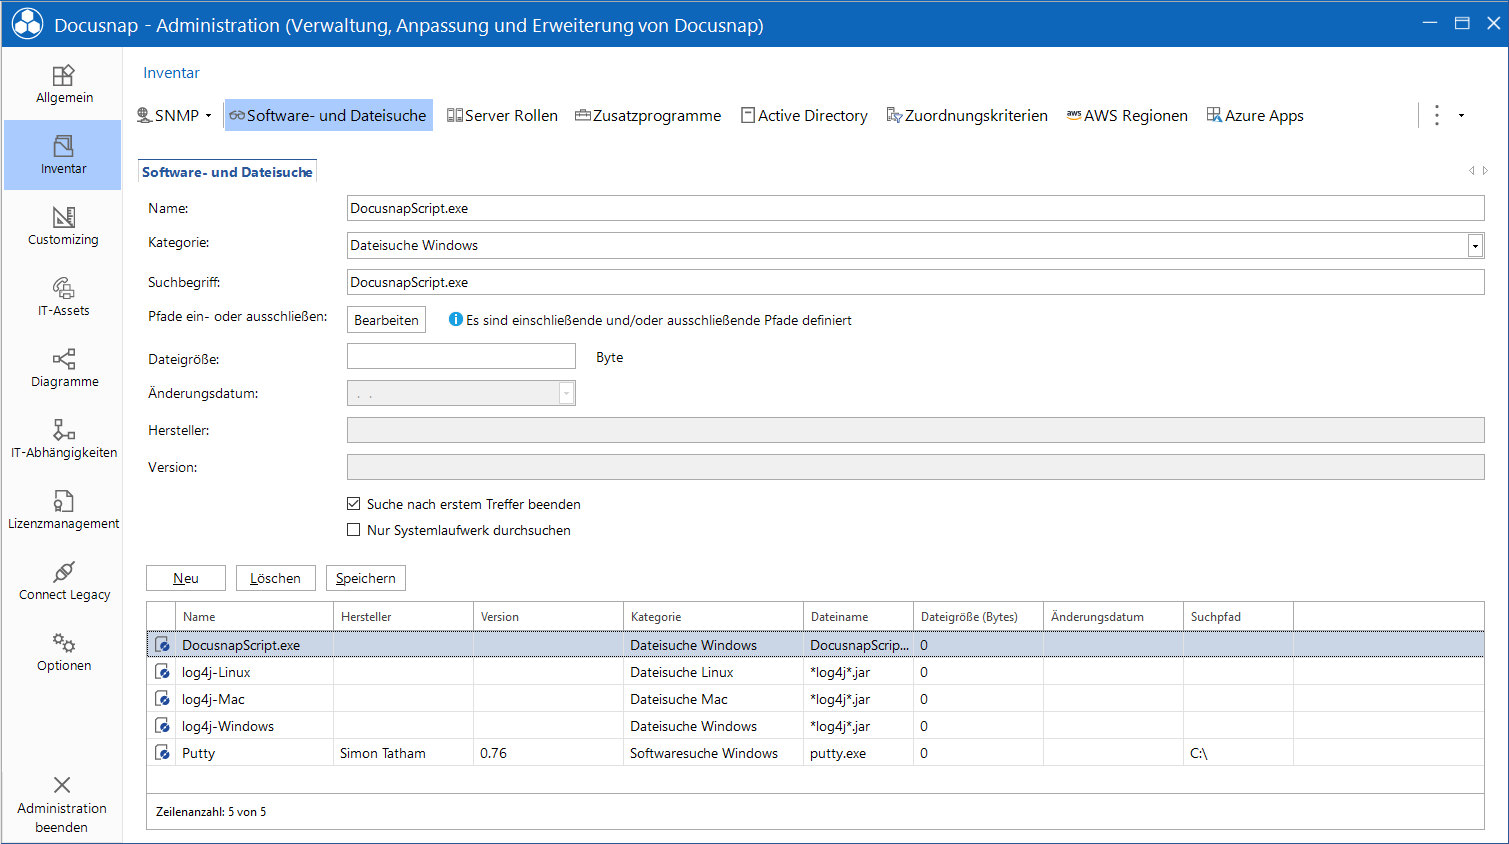1509x844 pixels.
Task: Open Server Rollen toolbar item
Action: coord(502,115)
